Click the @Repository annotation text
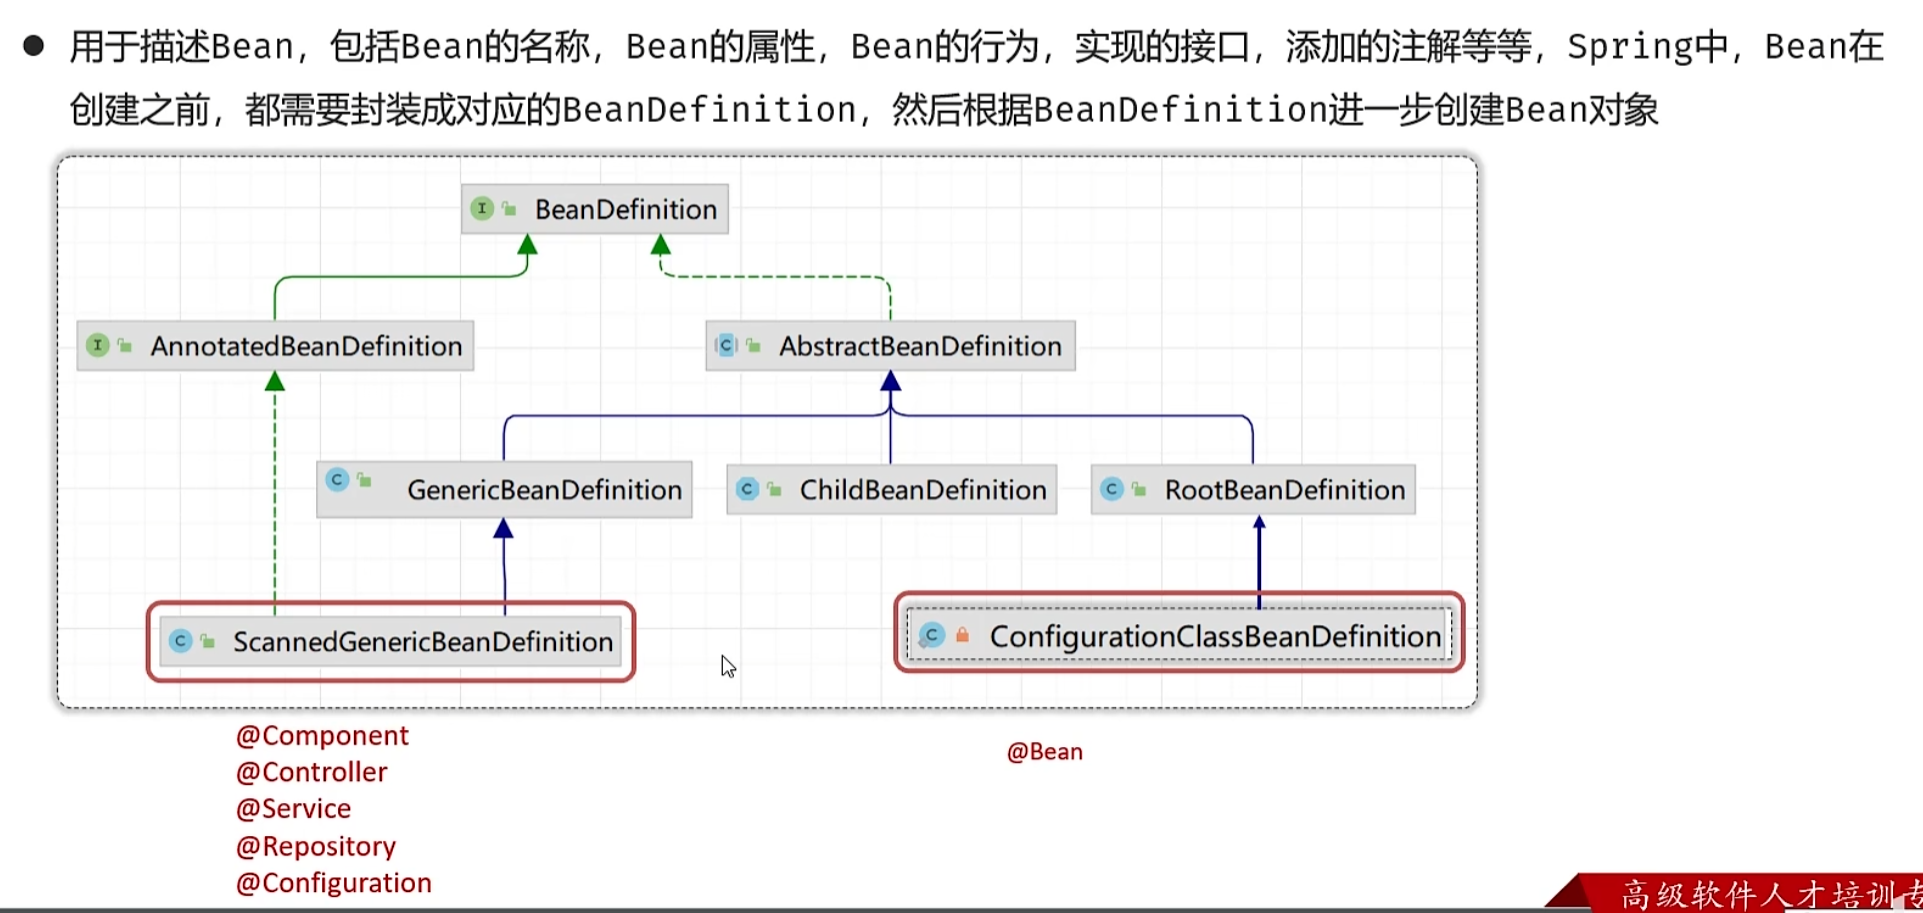1923x913 pixels. coord(316,846)
